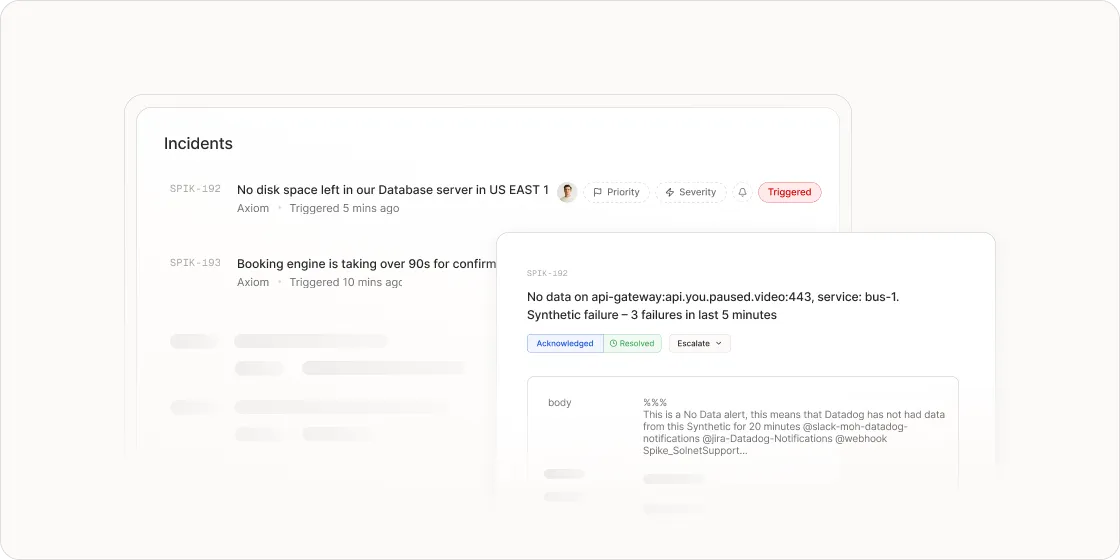Click the Escalate chevron arrow

(x=719, y=344)
